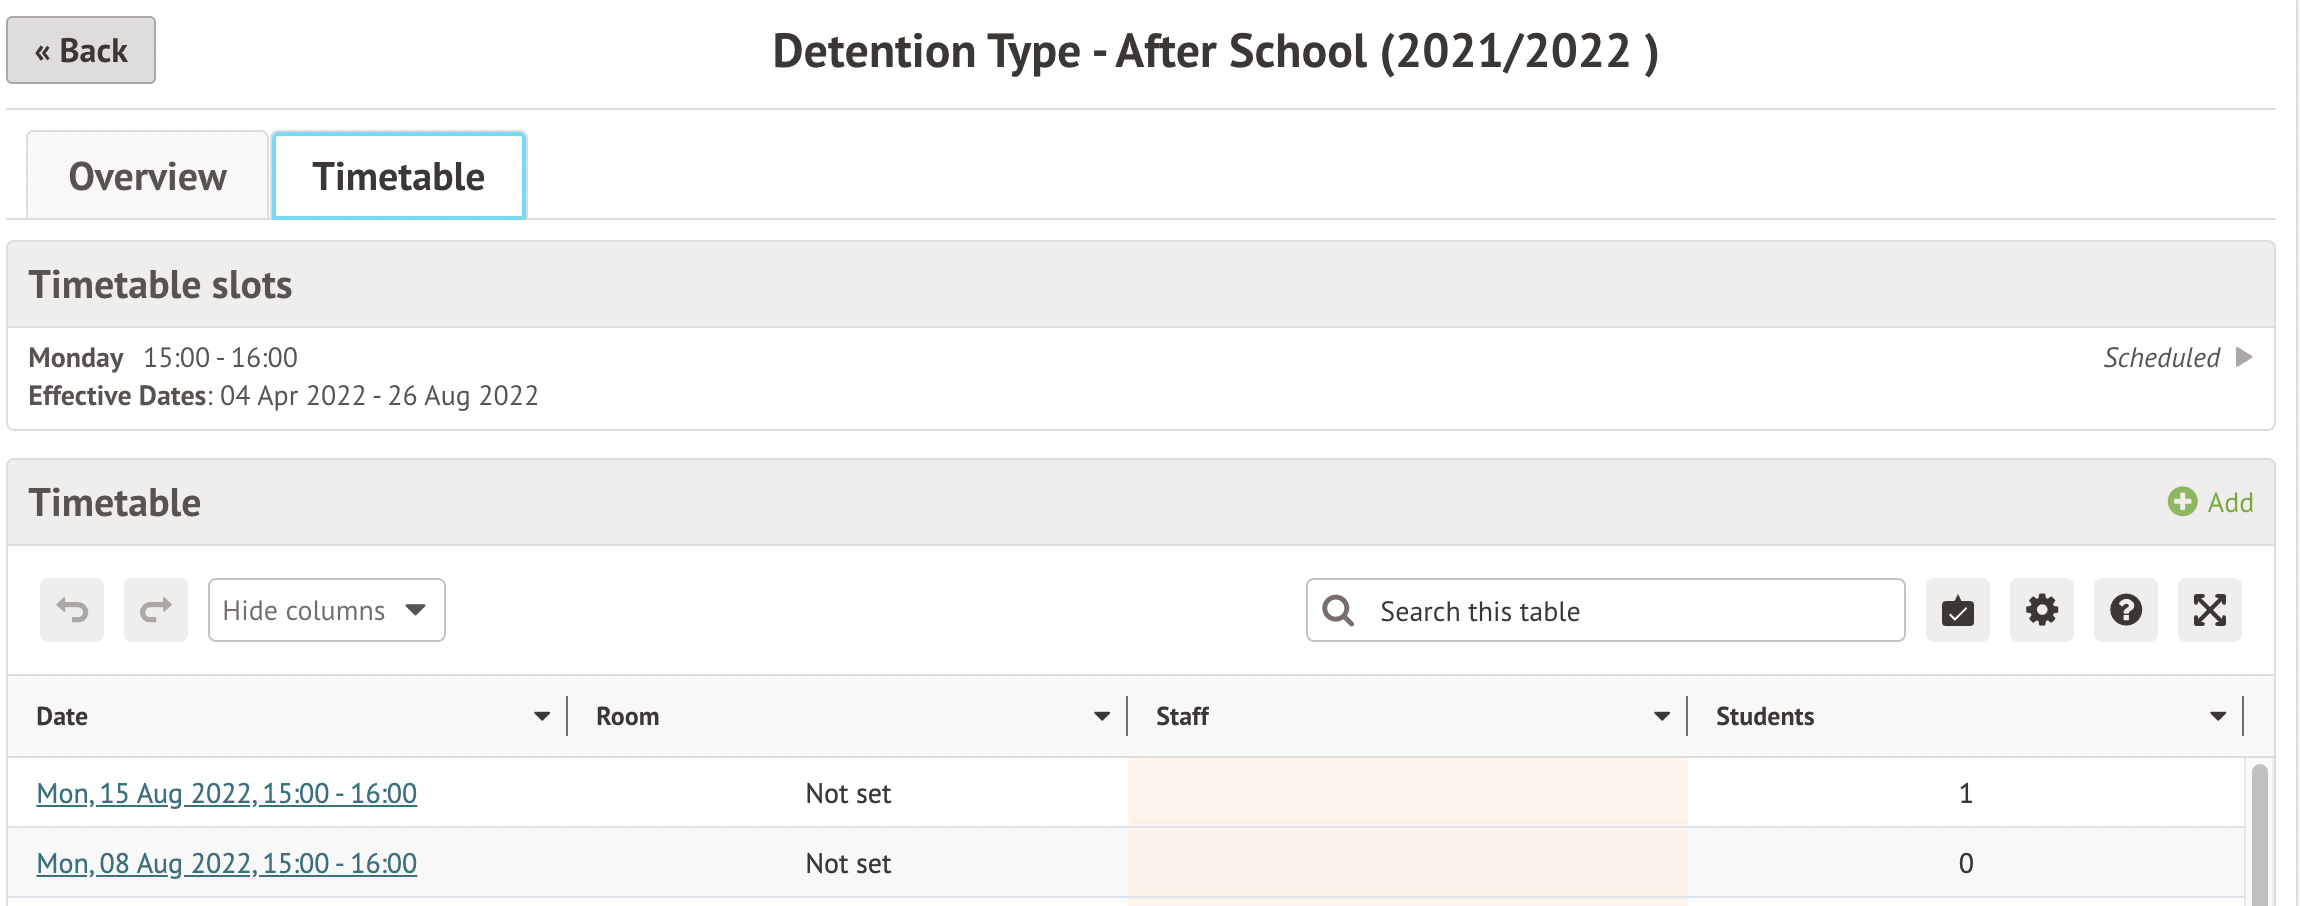Image resolution: width=2300 pixels, height=906 pixels.
Task: Open the Hide columns dropdown
Action: click(x=326, y=610)
